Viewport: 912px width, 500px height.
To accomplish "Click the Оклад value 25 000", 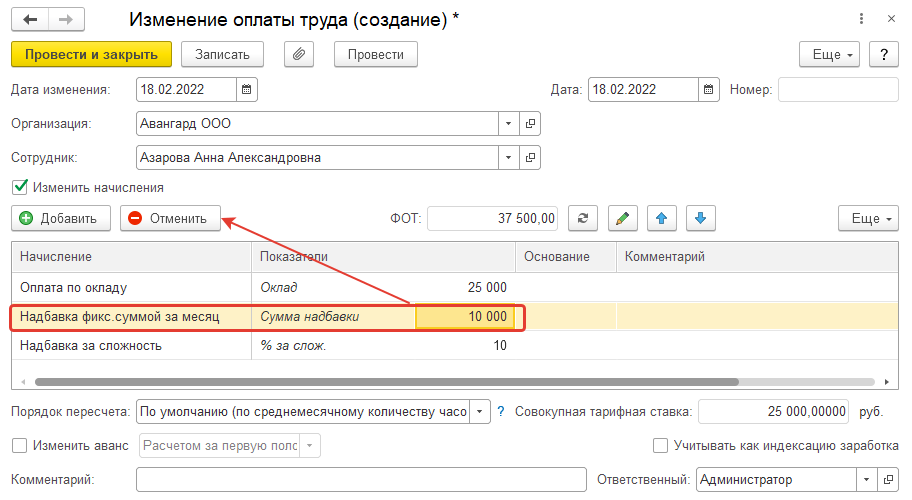I will 487,287.
